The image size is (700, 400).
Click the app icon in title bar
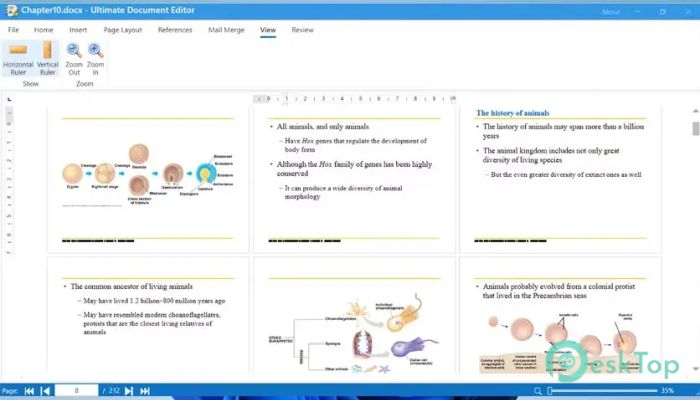click(11, 10)
